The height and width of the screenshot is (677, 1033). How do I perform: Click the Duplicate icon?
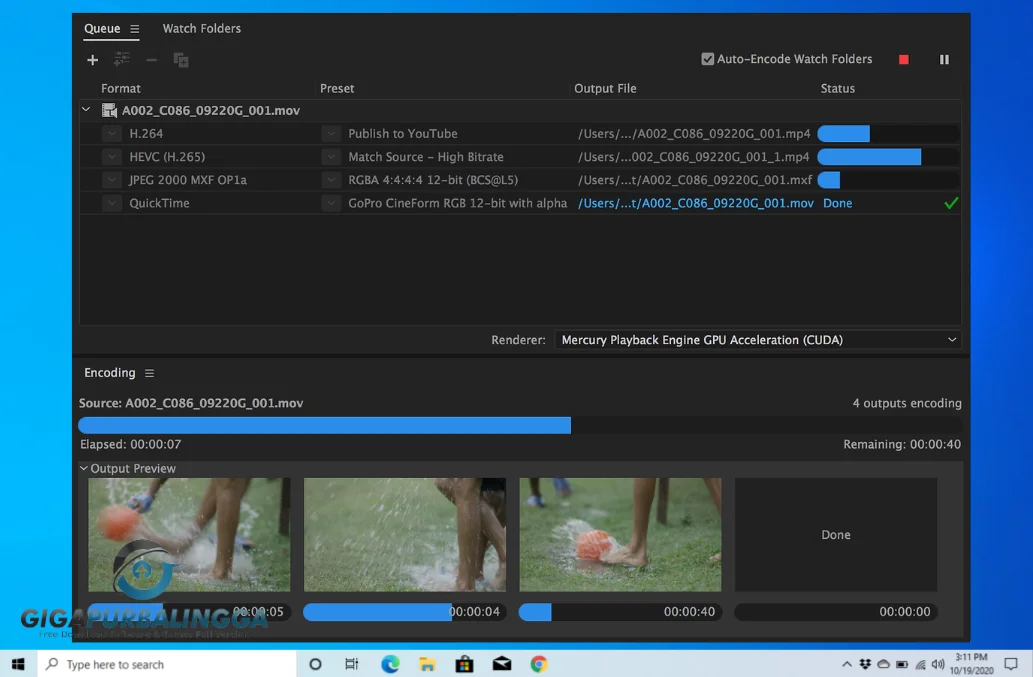181,60
